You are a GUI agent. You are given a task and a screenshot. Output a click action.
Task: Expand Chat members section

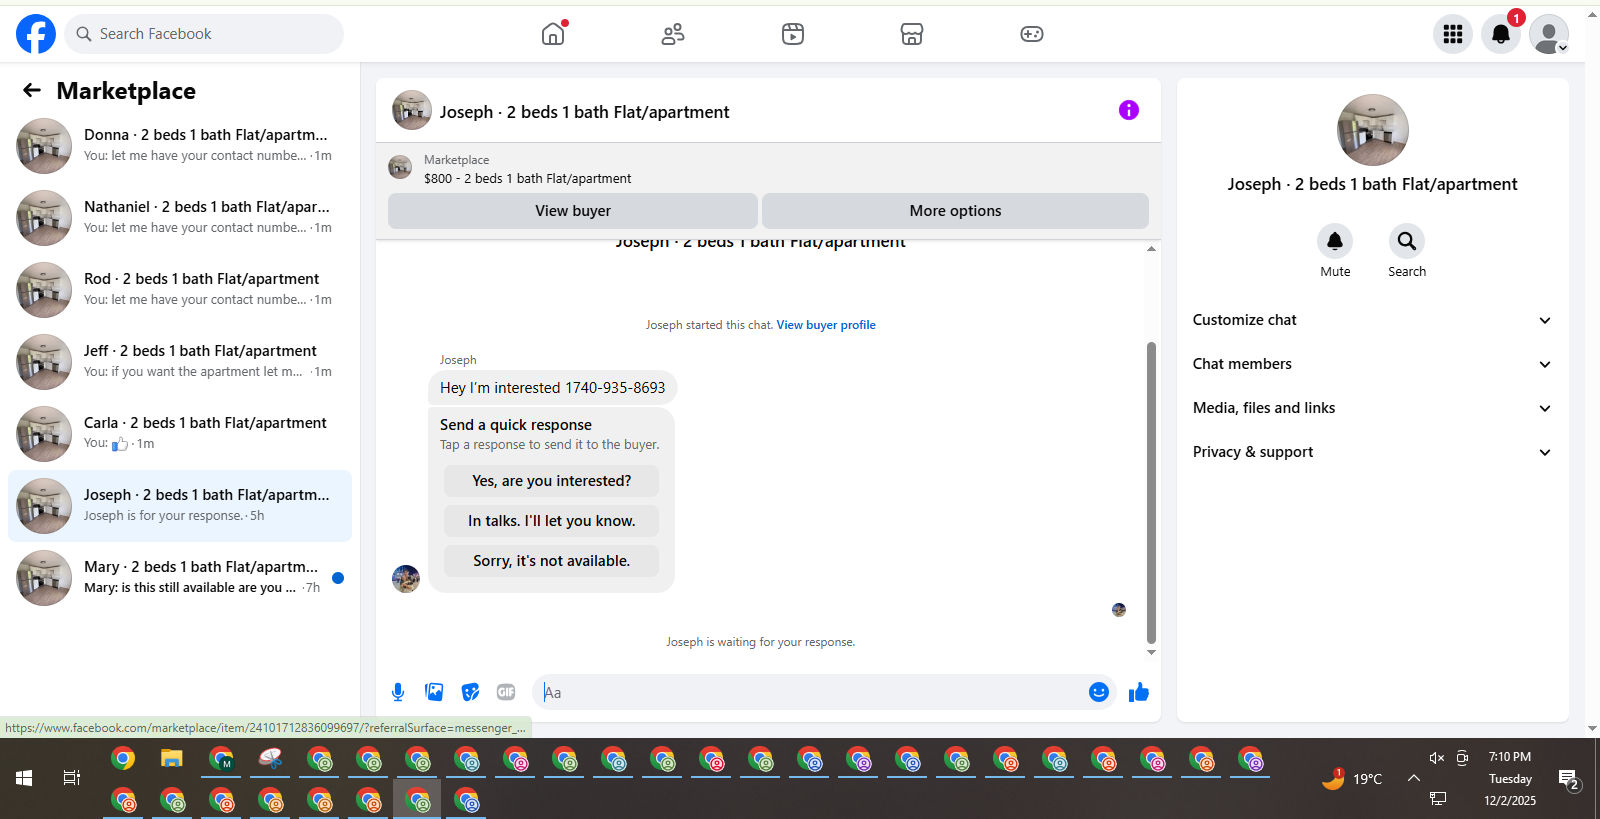click(x=1372, y=364)
